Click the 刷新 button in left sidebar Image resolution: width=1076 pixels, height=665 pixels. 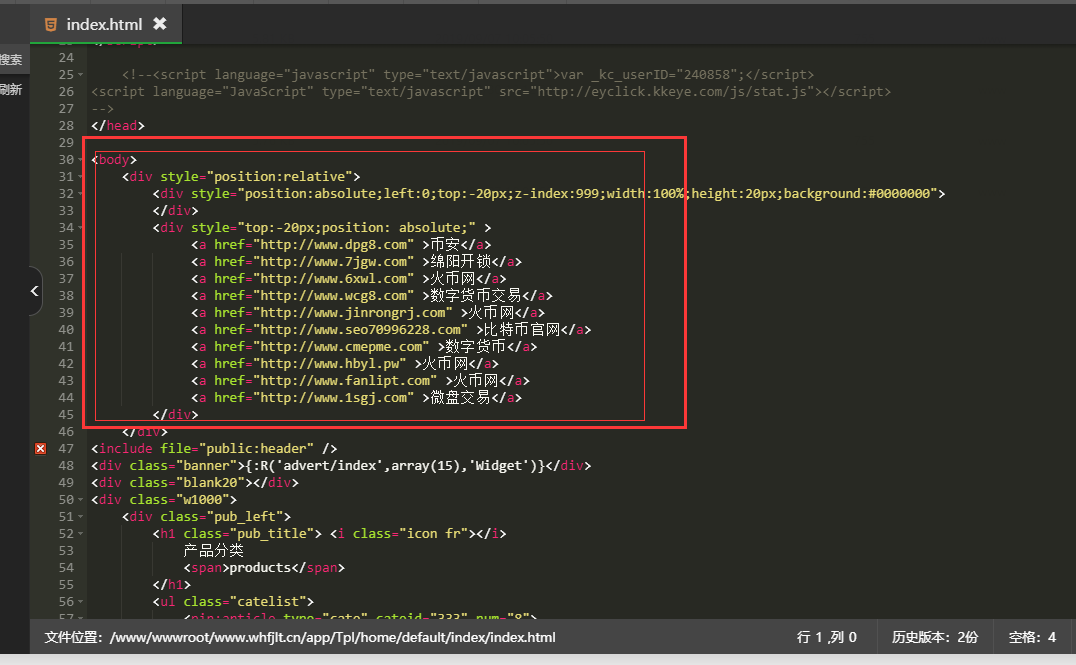coord(12,89)
